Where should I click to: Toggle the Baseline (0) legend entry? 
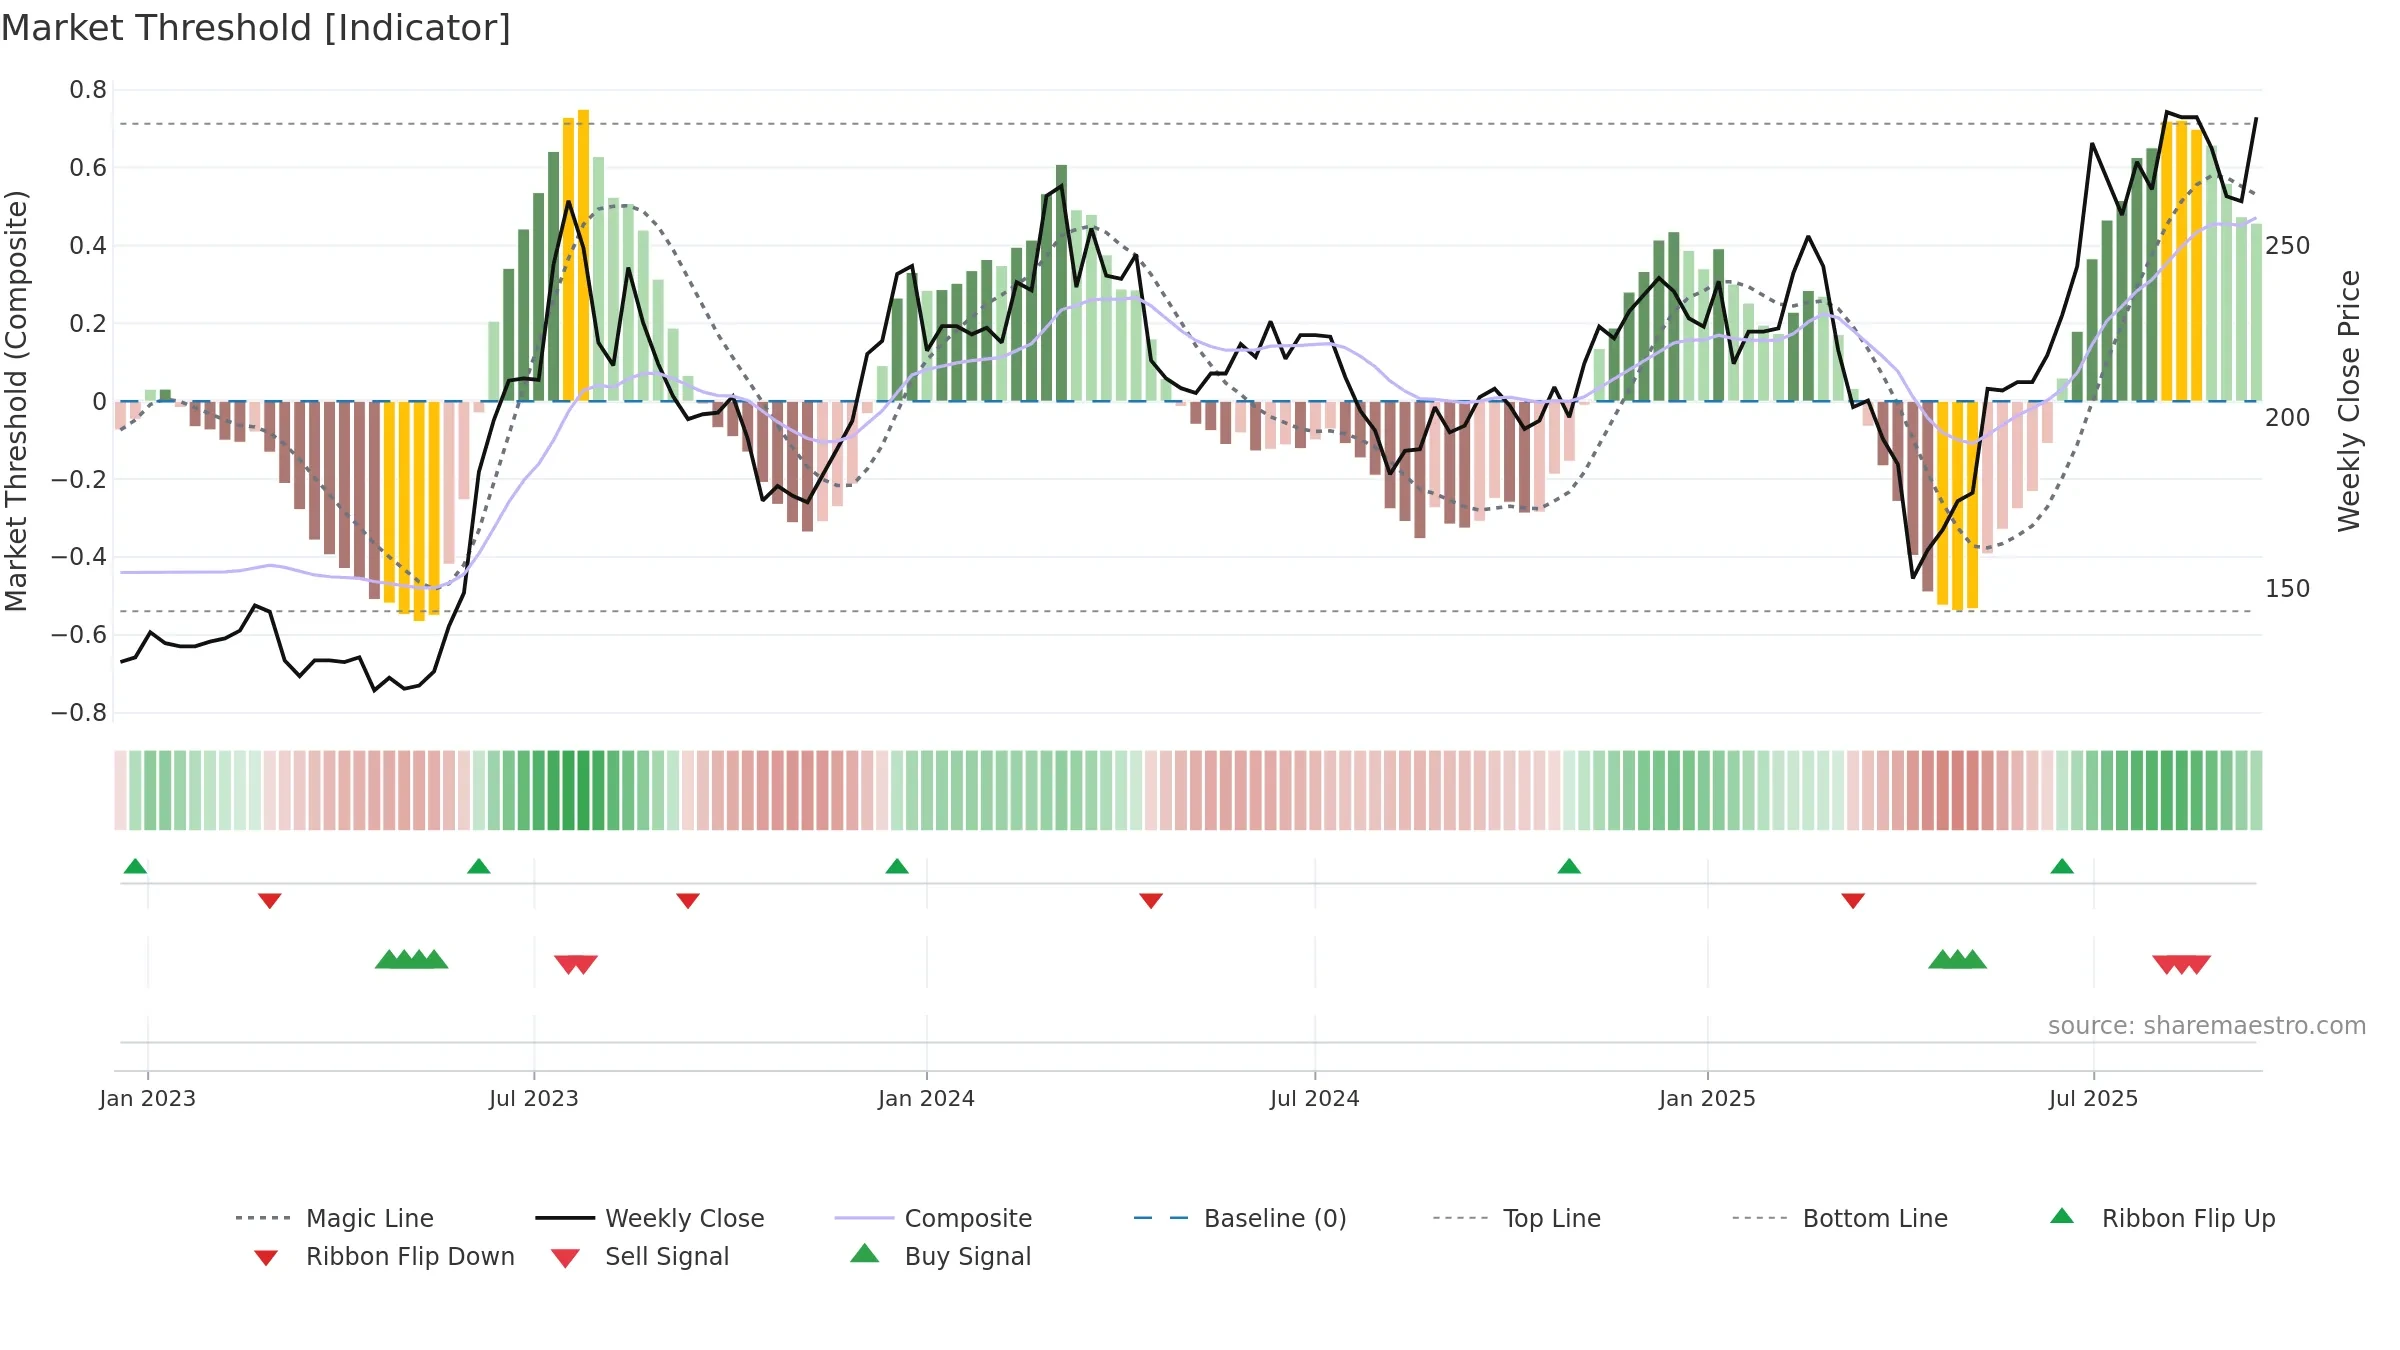tap(1240, 1218)
